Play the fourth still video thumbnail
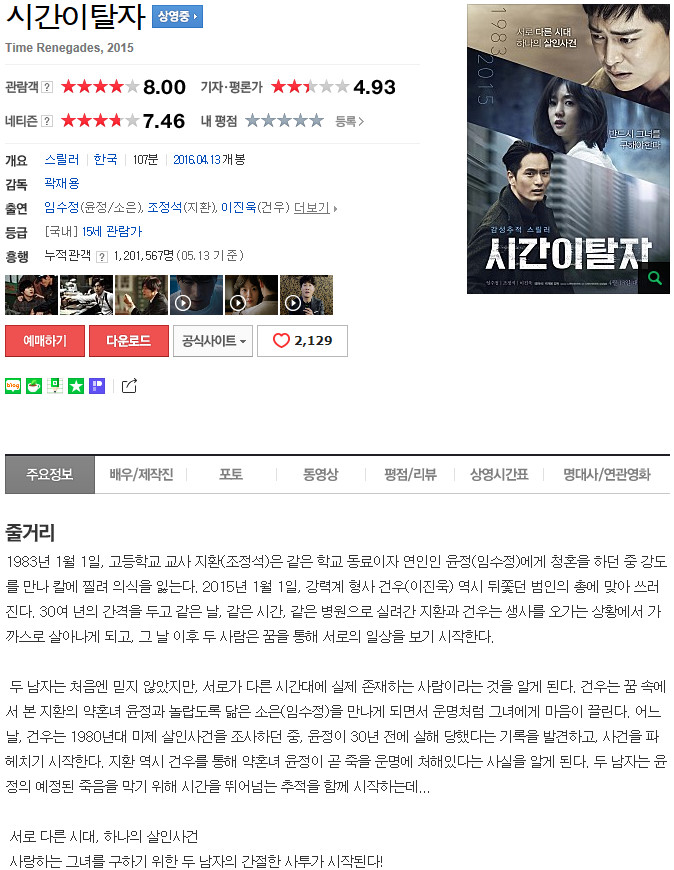Screen dimensions: 674x870 pyautogui.click(x=196, y=295)
